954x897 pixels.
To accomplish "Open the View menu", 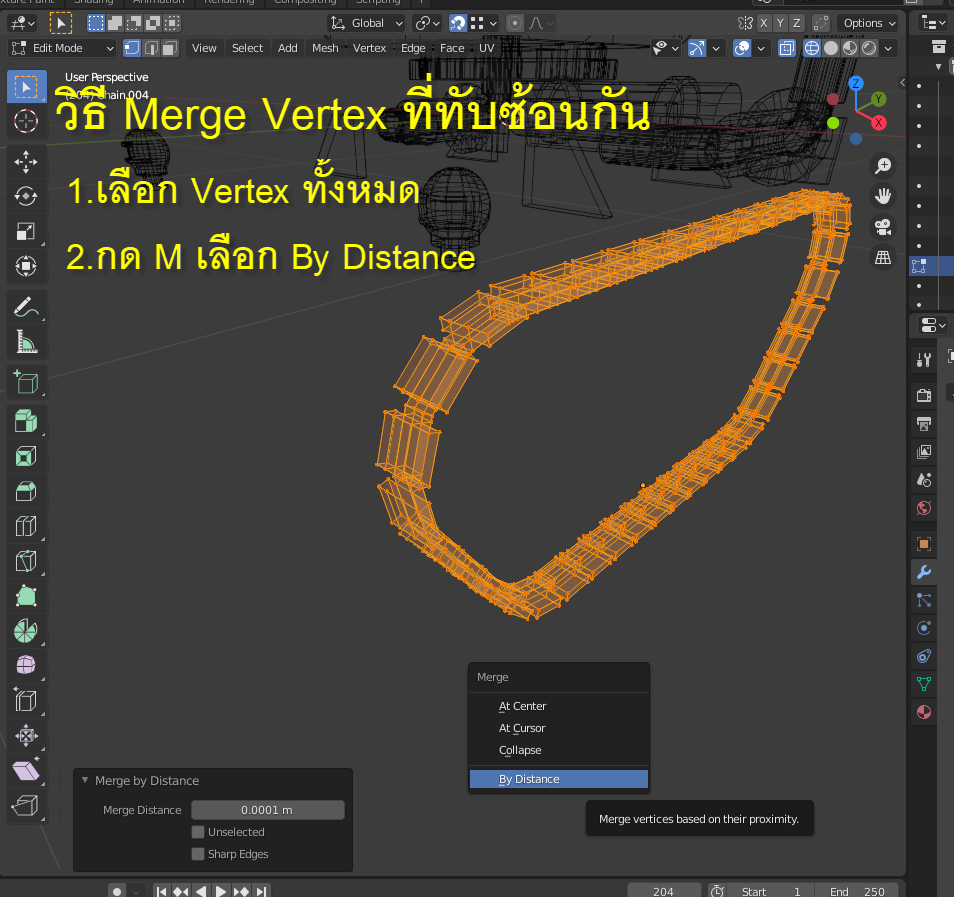I will point(204,48).
